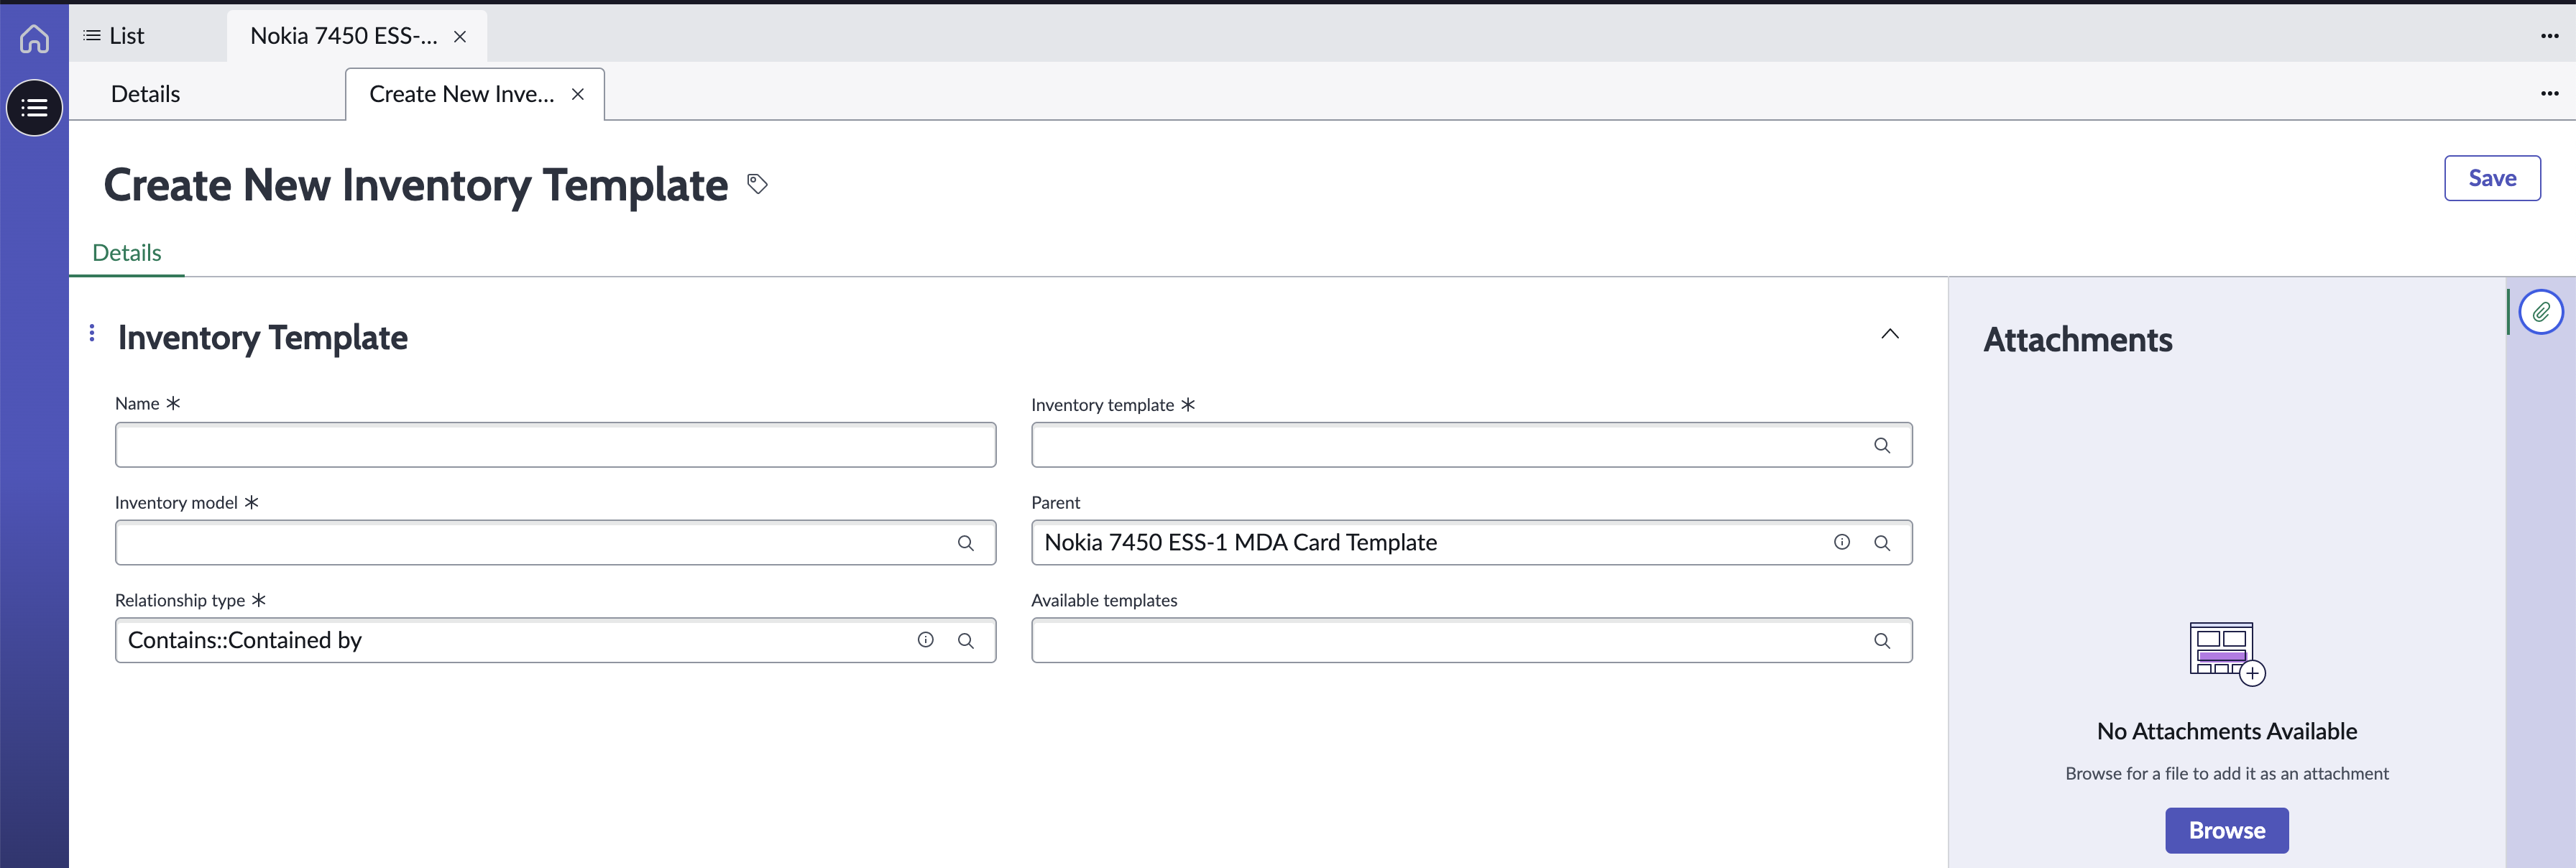
Task: Select the green Details form tab
Action: pos(127,253)
